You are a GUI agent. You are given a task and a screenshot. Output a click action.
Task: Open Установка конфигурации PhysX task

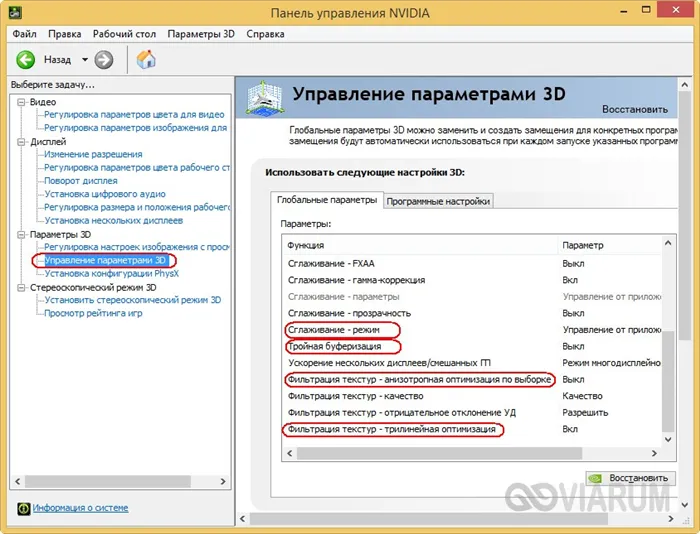(x=112, y=274)
